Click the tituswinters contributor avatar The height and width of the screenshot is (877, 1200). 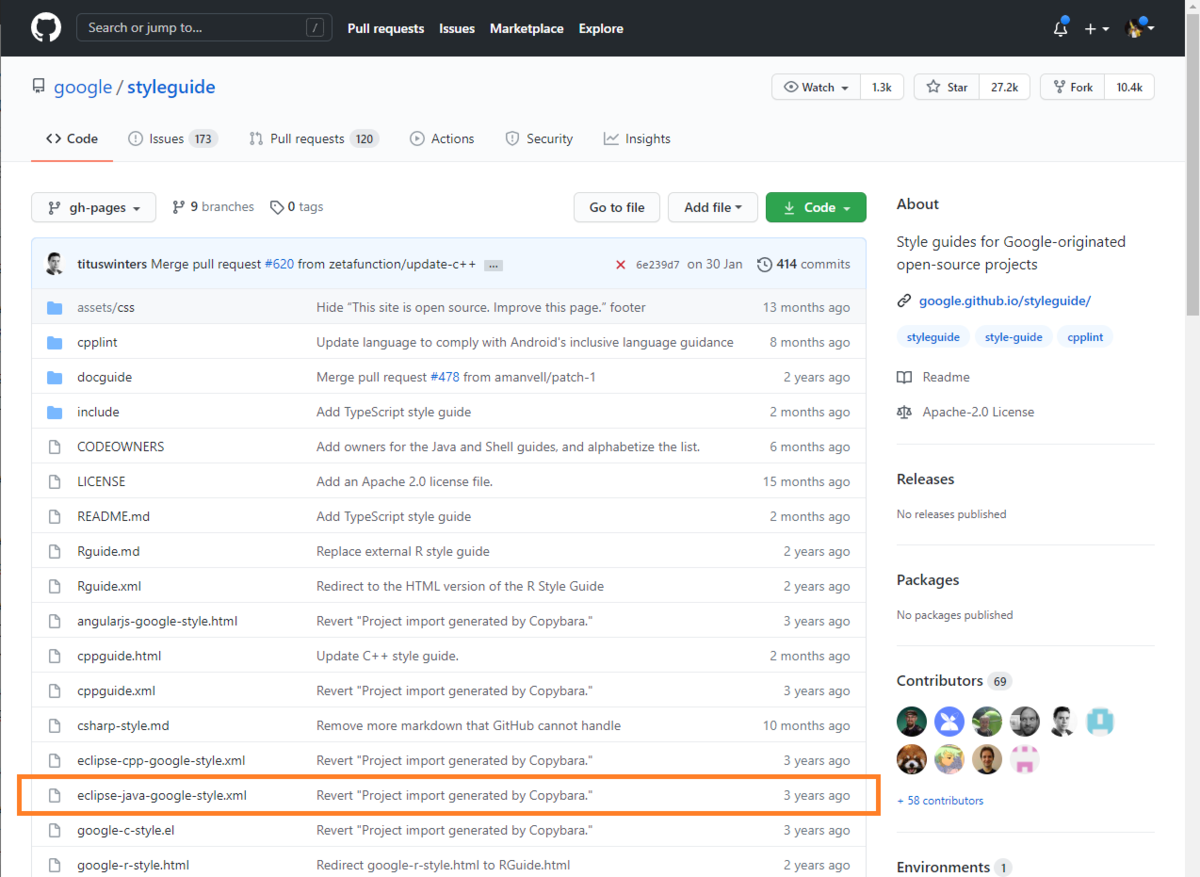pos(55,263)
